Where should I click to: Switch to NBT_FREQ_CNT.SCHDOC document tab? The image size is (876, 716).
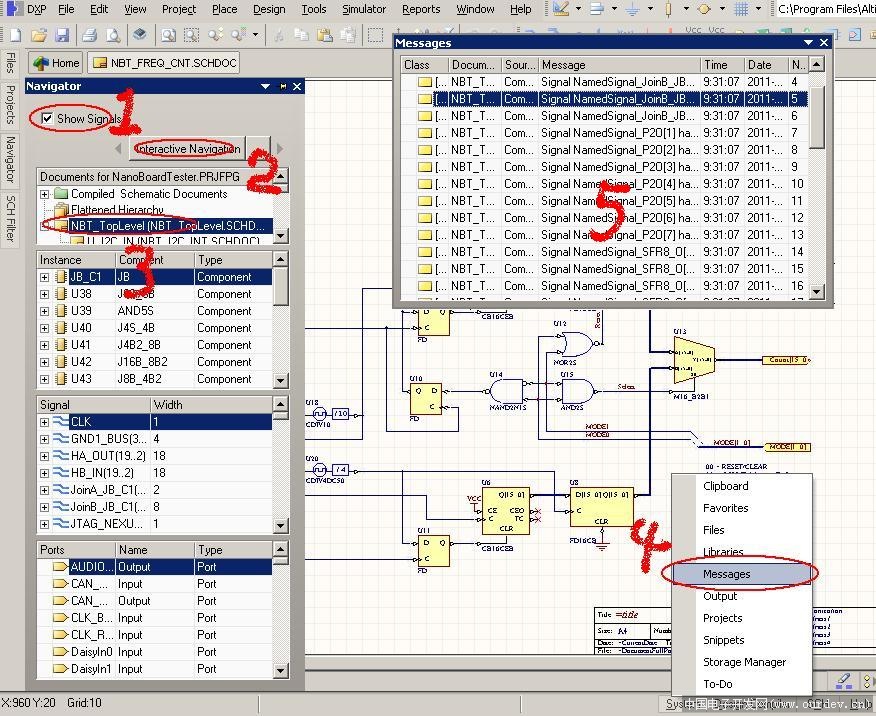[164, 62]
